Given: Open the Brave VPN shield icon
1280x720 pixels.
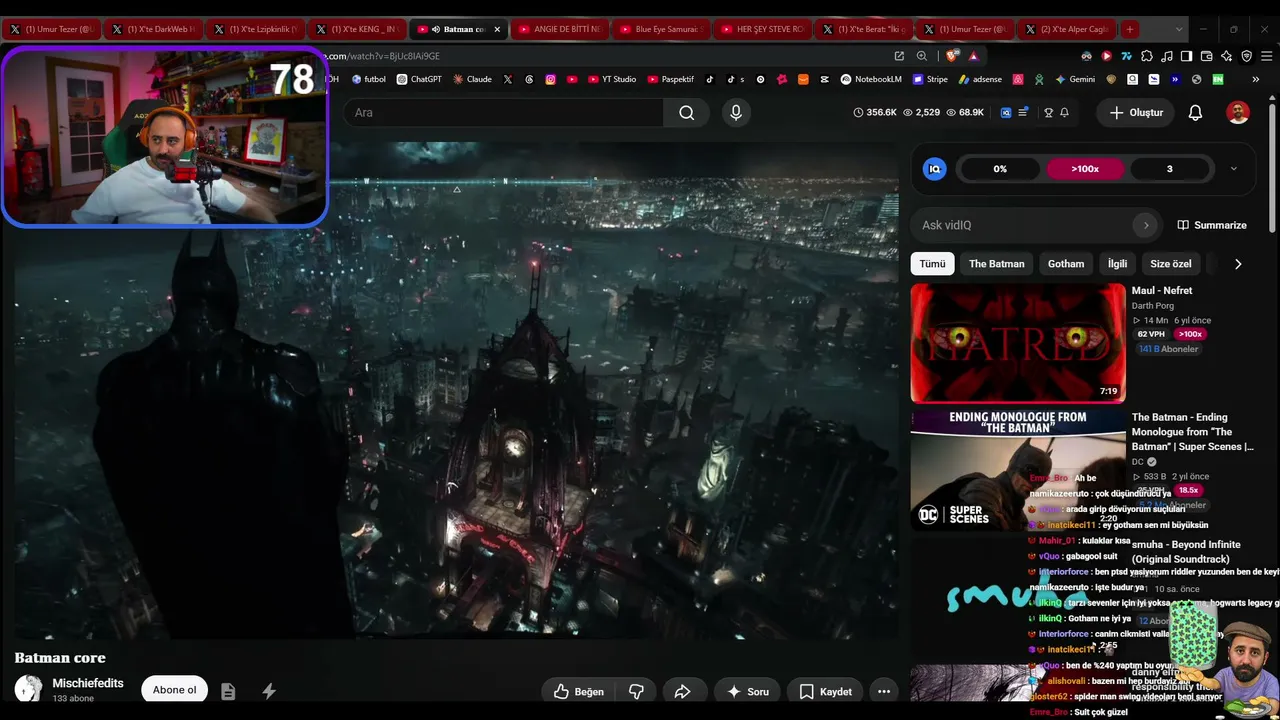Looking at the screenshot, I should tap(1246, 56).
